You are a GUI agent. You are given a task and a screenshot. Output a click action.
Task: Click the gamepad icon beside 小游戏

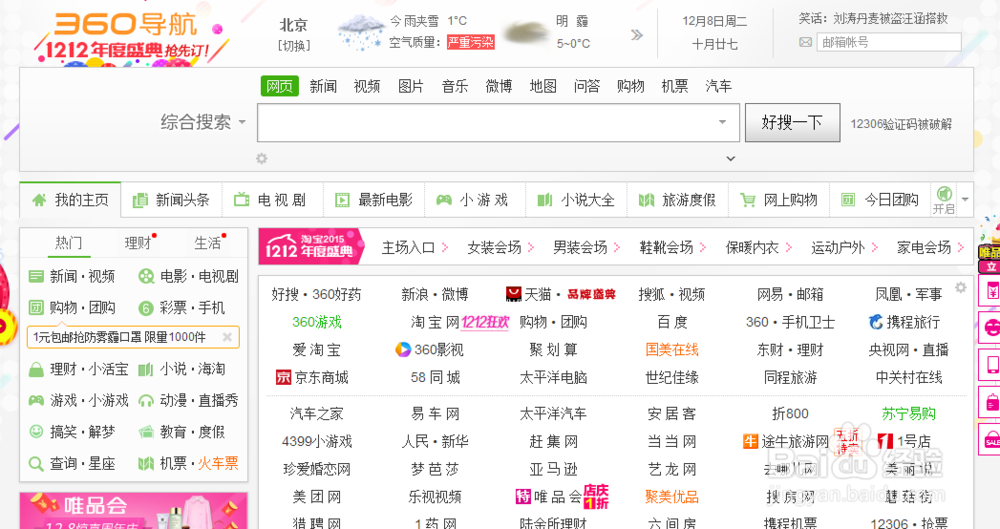[x=444, y=200]
